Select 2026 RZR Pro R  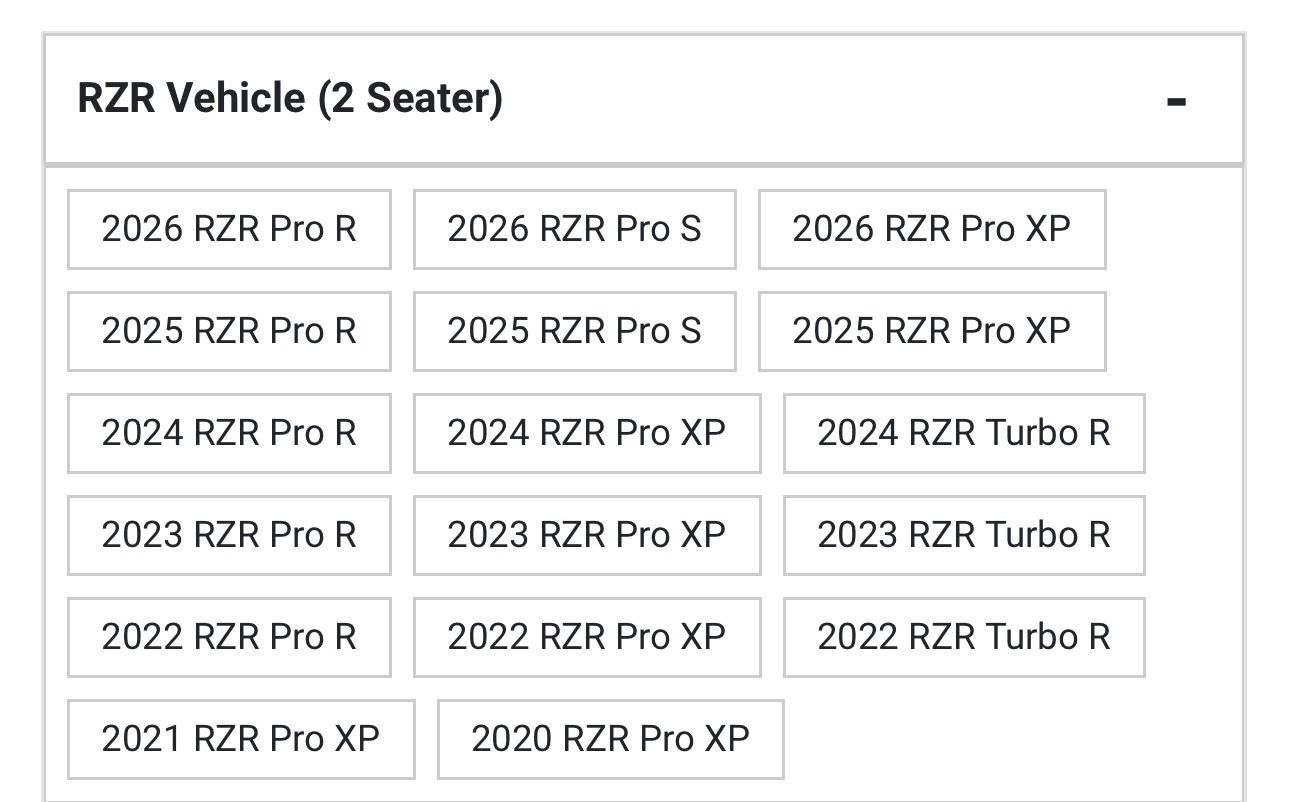[229, 229]
